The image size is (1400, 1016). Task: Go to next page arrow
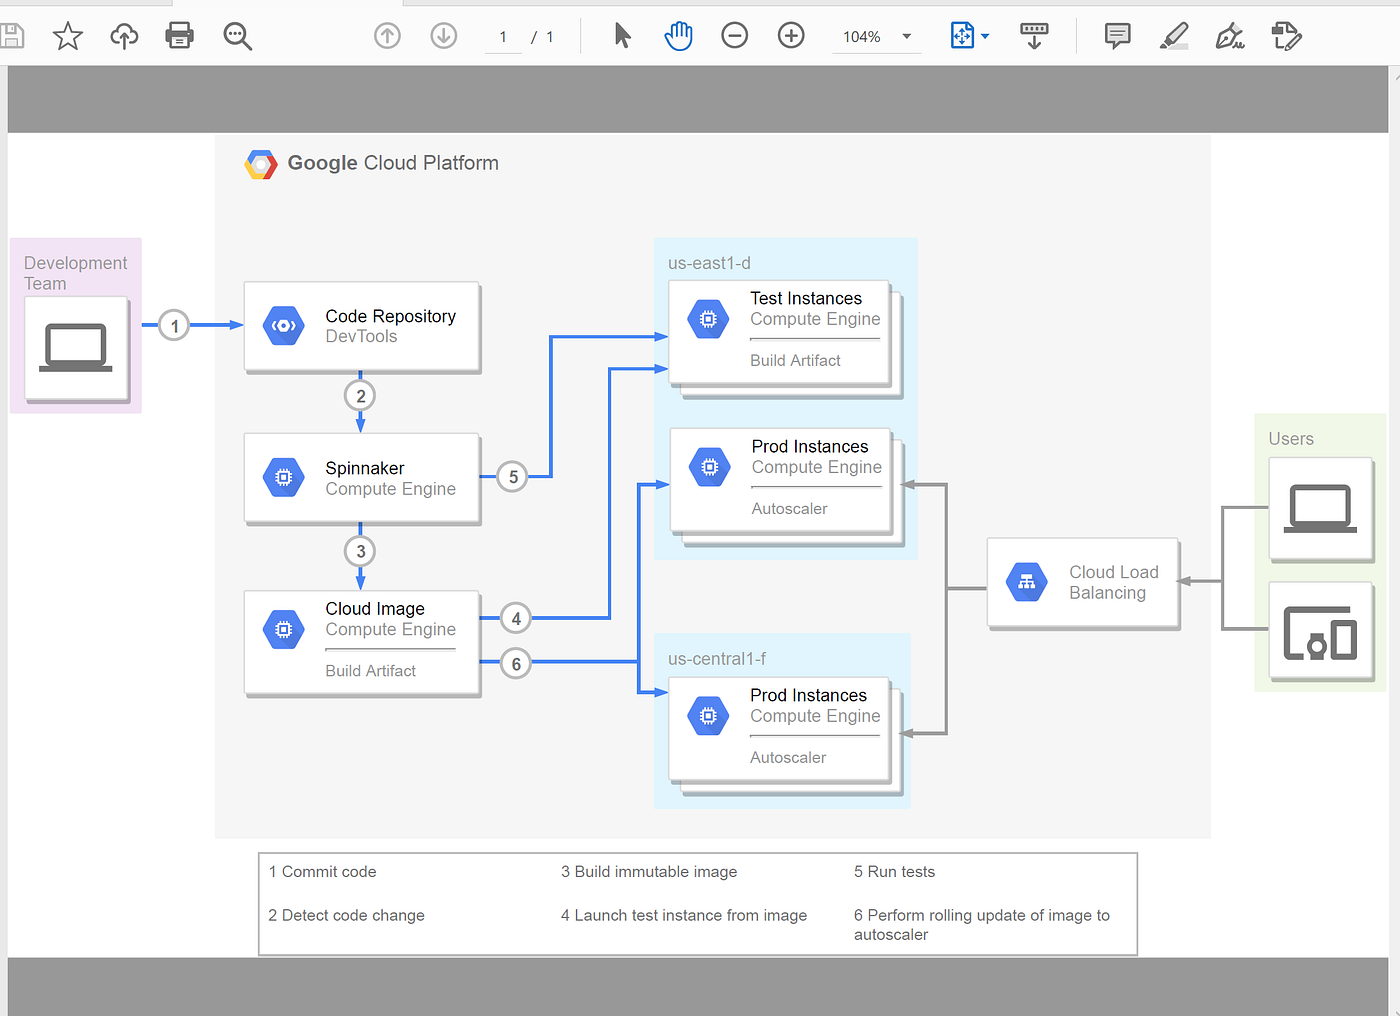444,37
